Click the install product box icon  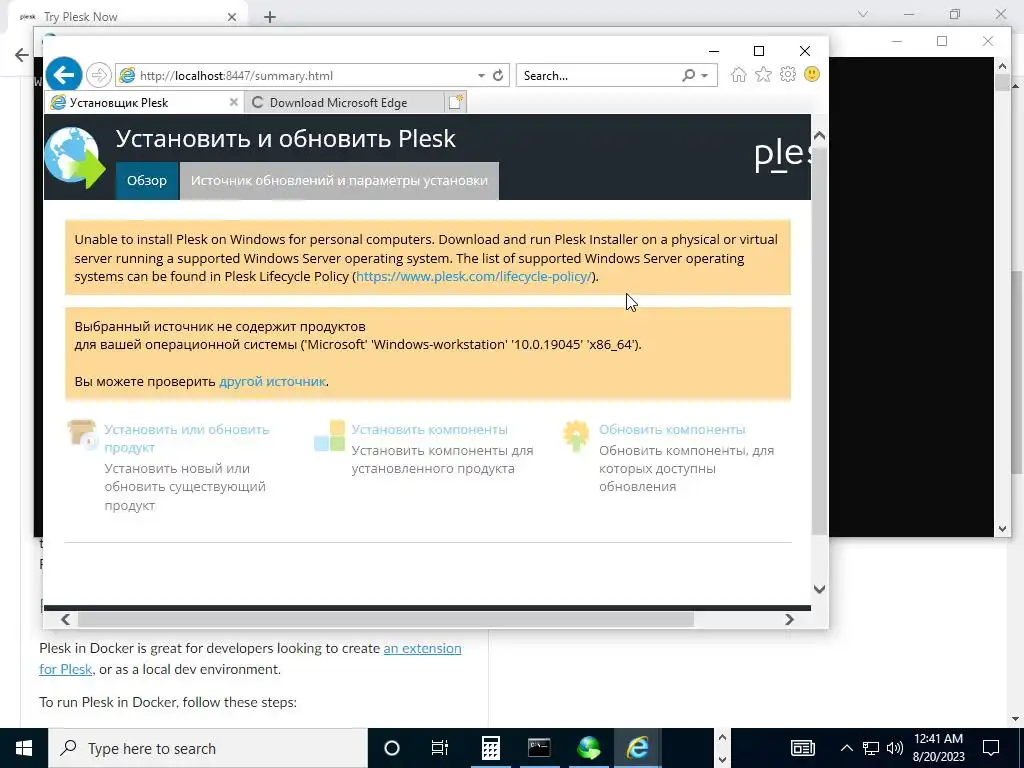[x=82, y=436]
